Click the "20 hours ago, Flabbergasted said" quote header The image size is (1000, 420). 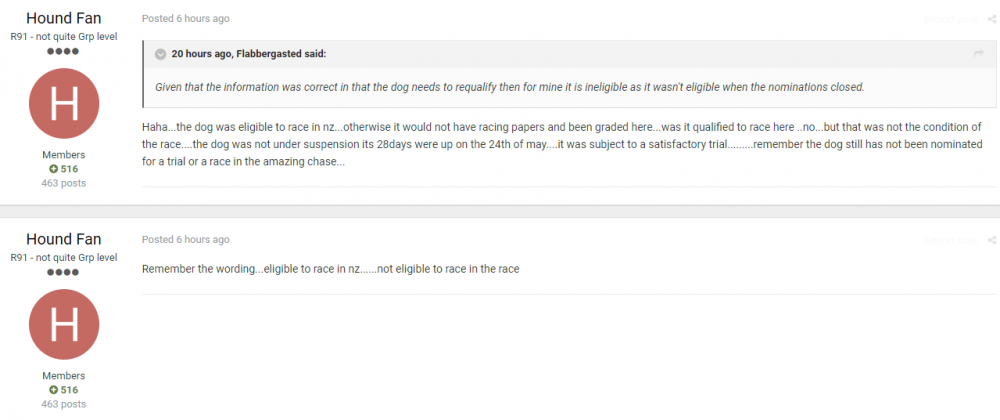[249, 54]
